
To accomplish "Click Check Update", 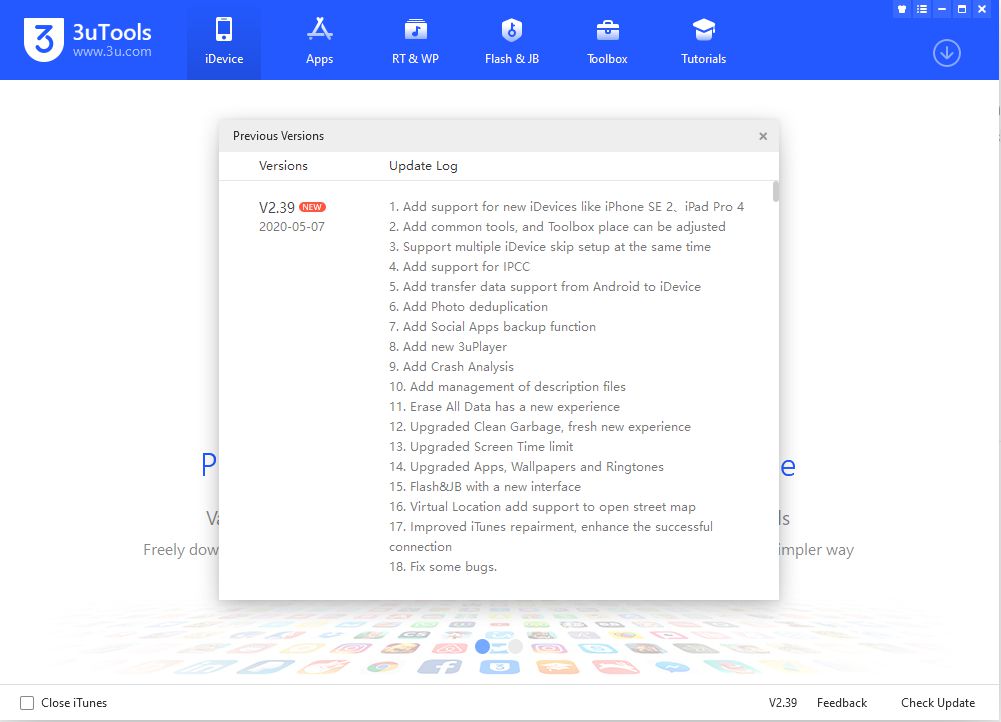I will coord(938,703).
